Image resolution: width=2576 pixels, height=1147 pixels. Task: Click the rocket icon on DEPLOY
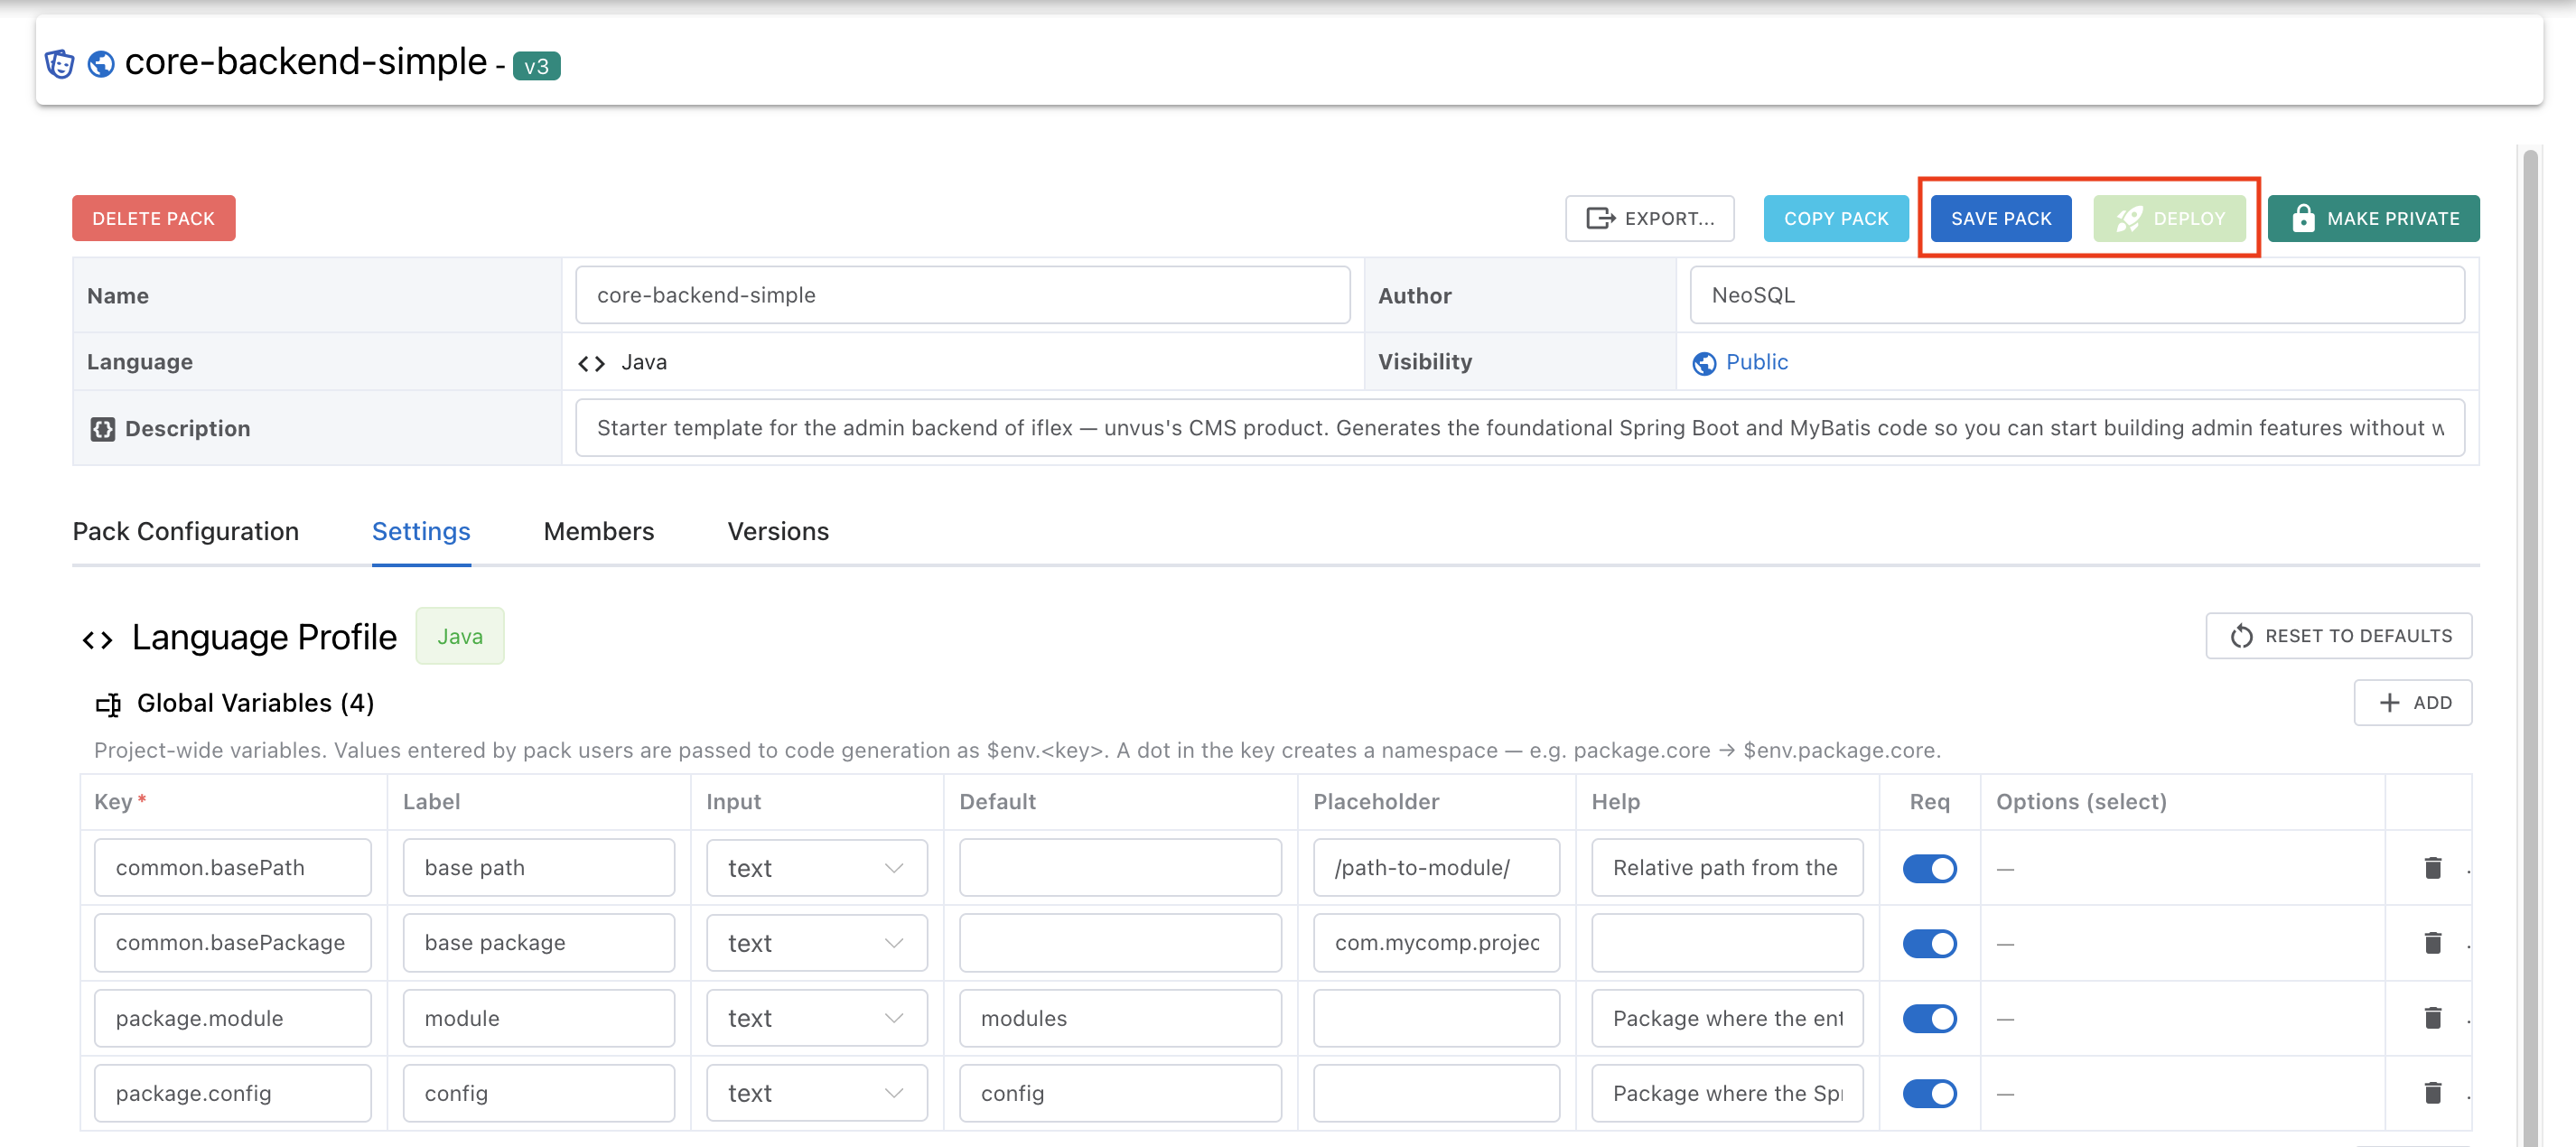coord(2129,218)
